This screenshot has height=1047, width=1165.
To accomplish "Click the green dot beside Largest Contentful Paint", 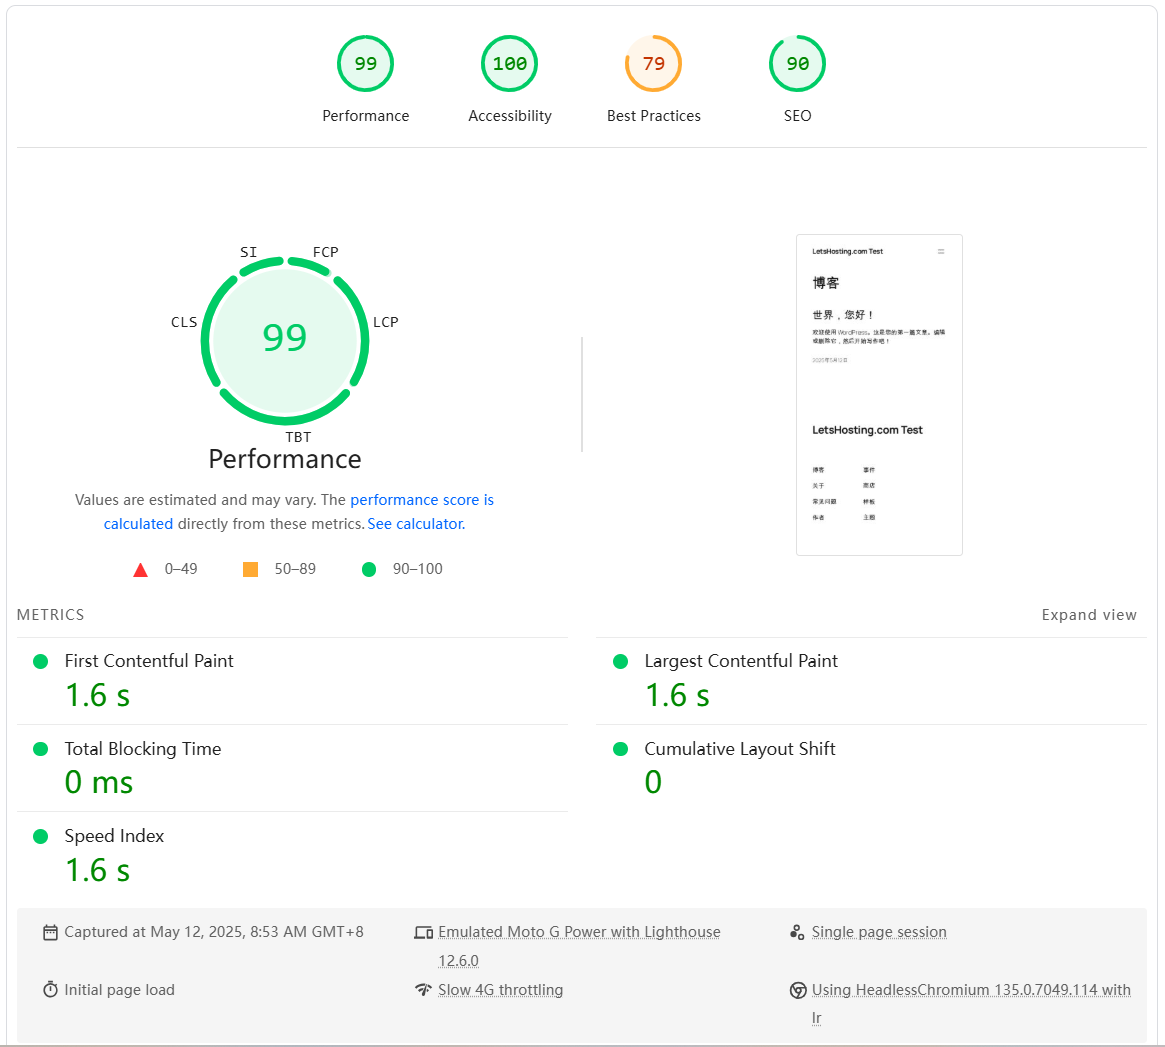I will [620, 661].
